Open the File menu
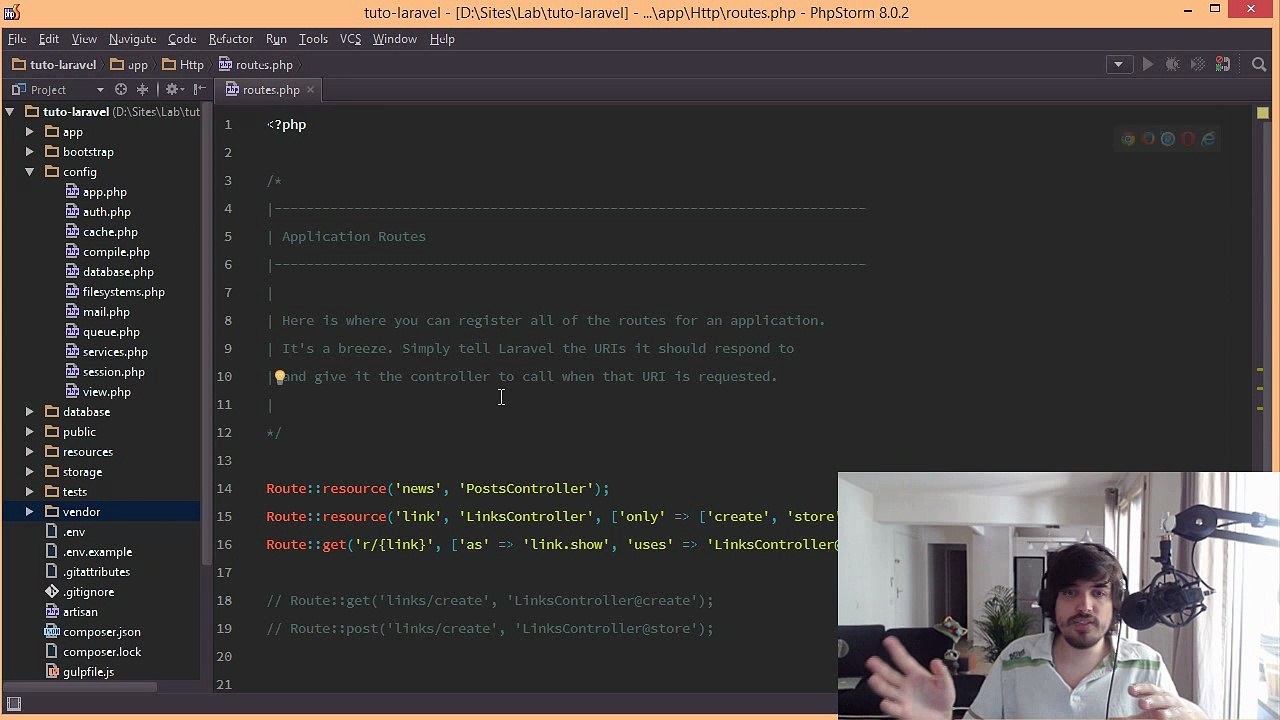Viewport: 1280px width, 720px height. [x=17, y=39]
